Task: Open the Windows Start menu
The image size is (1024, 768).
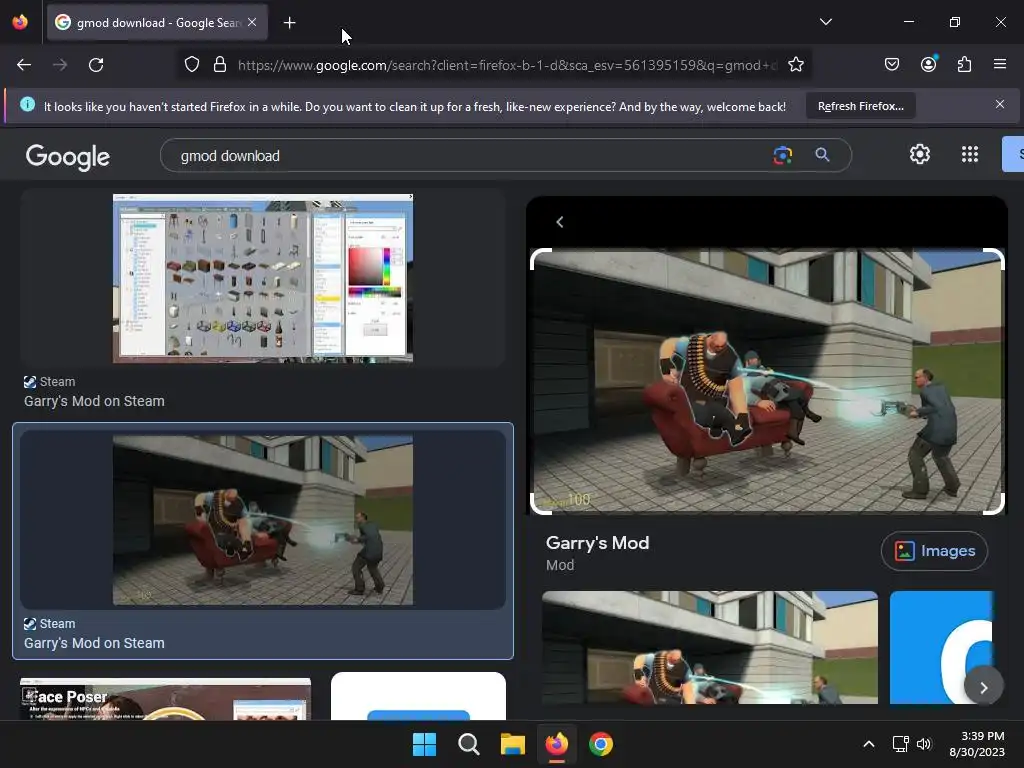Action: (424, 744)
